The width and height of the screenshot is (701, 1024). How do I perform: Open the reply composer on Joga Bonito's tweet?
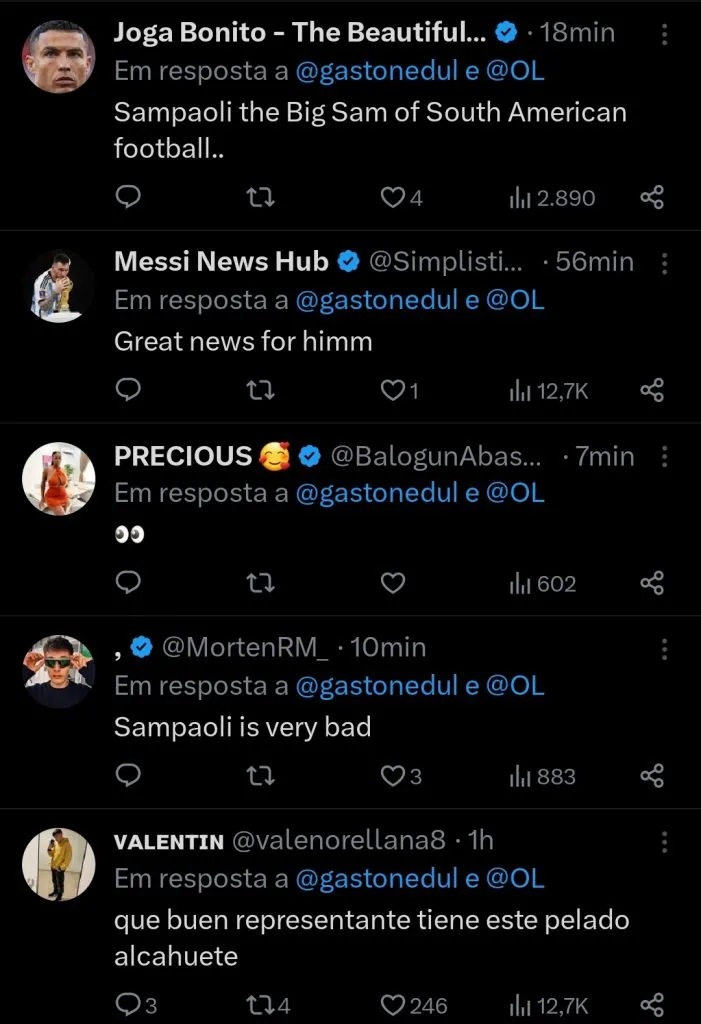pyautogui.click(x=128, y=197)
